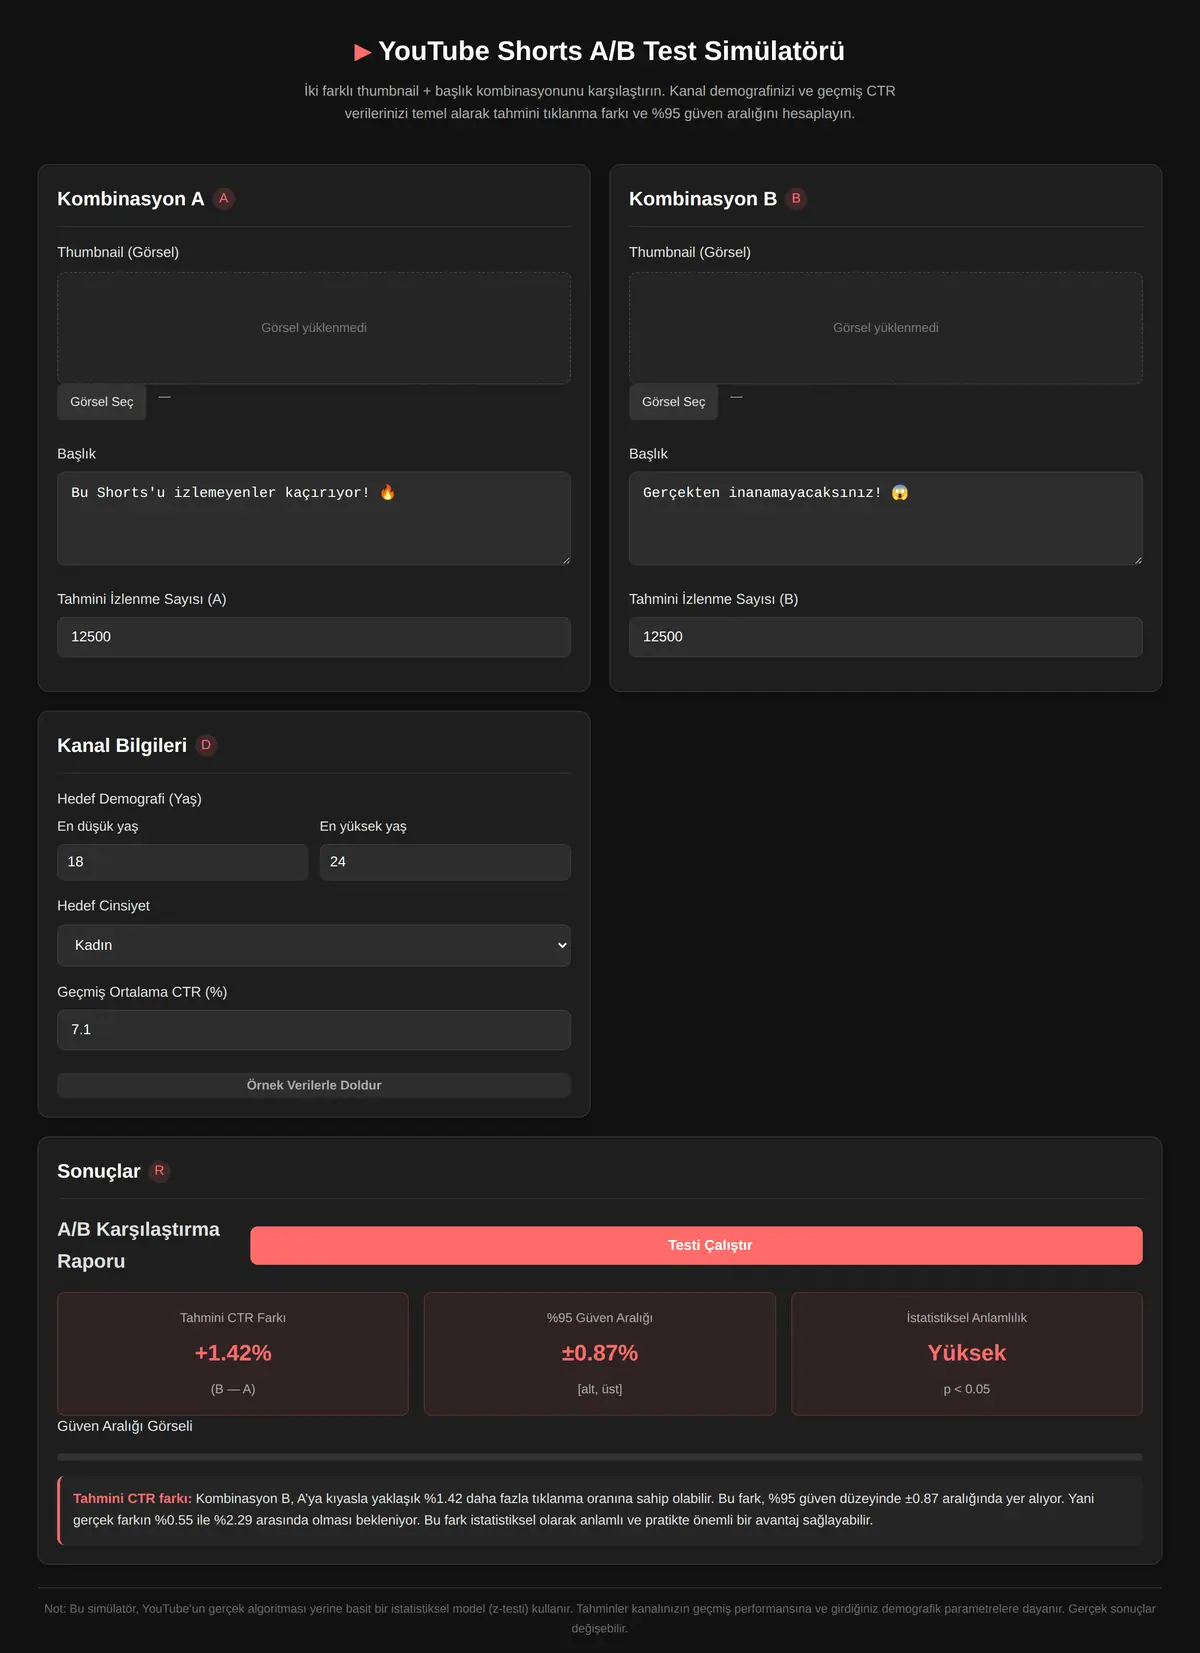Click the "p < 0.05" text
Image resolution: width=1200 pixels, height=1653 pixels.
coord(967,1389)
